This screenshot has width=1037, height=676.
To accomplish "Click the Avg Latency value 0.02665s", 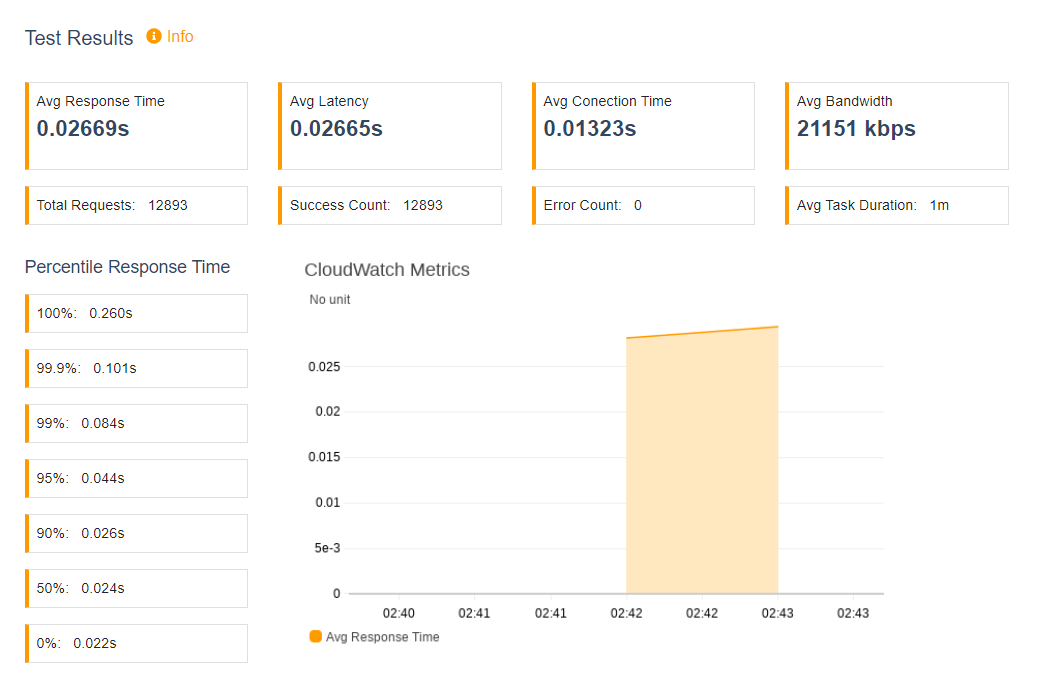I will (336, 128).
